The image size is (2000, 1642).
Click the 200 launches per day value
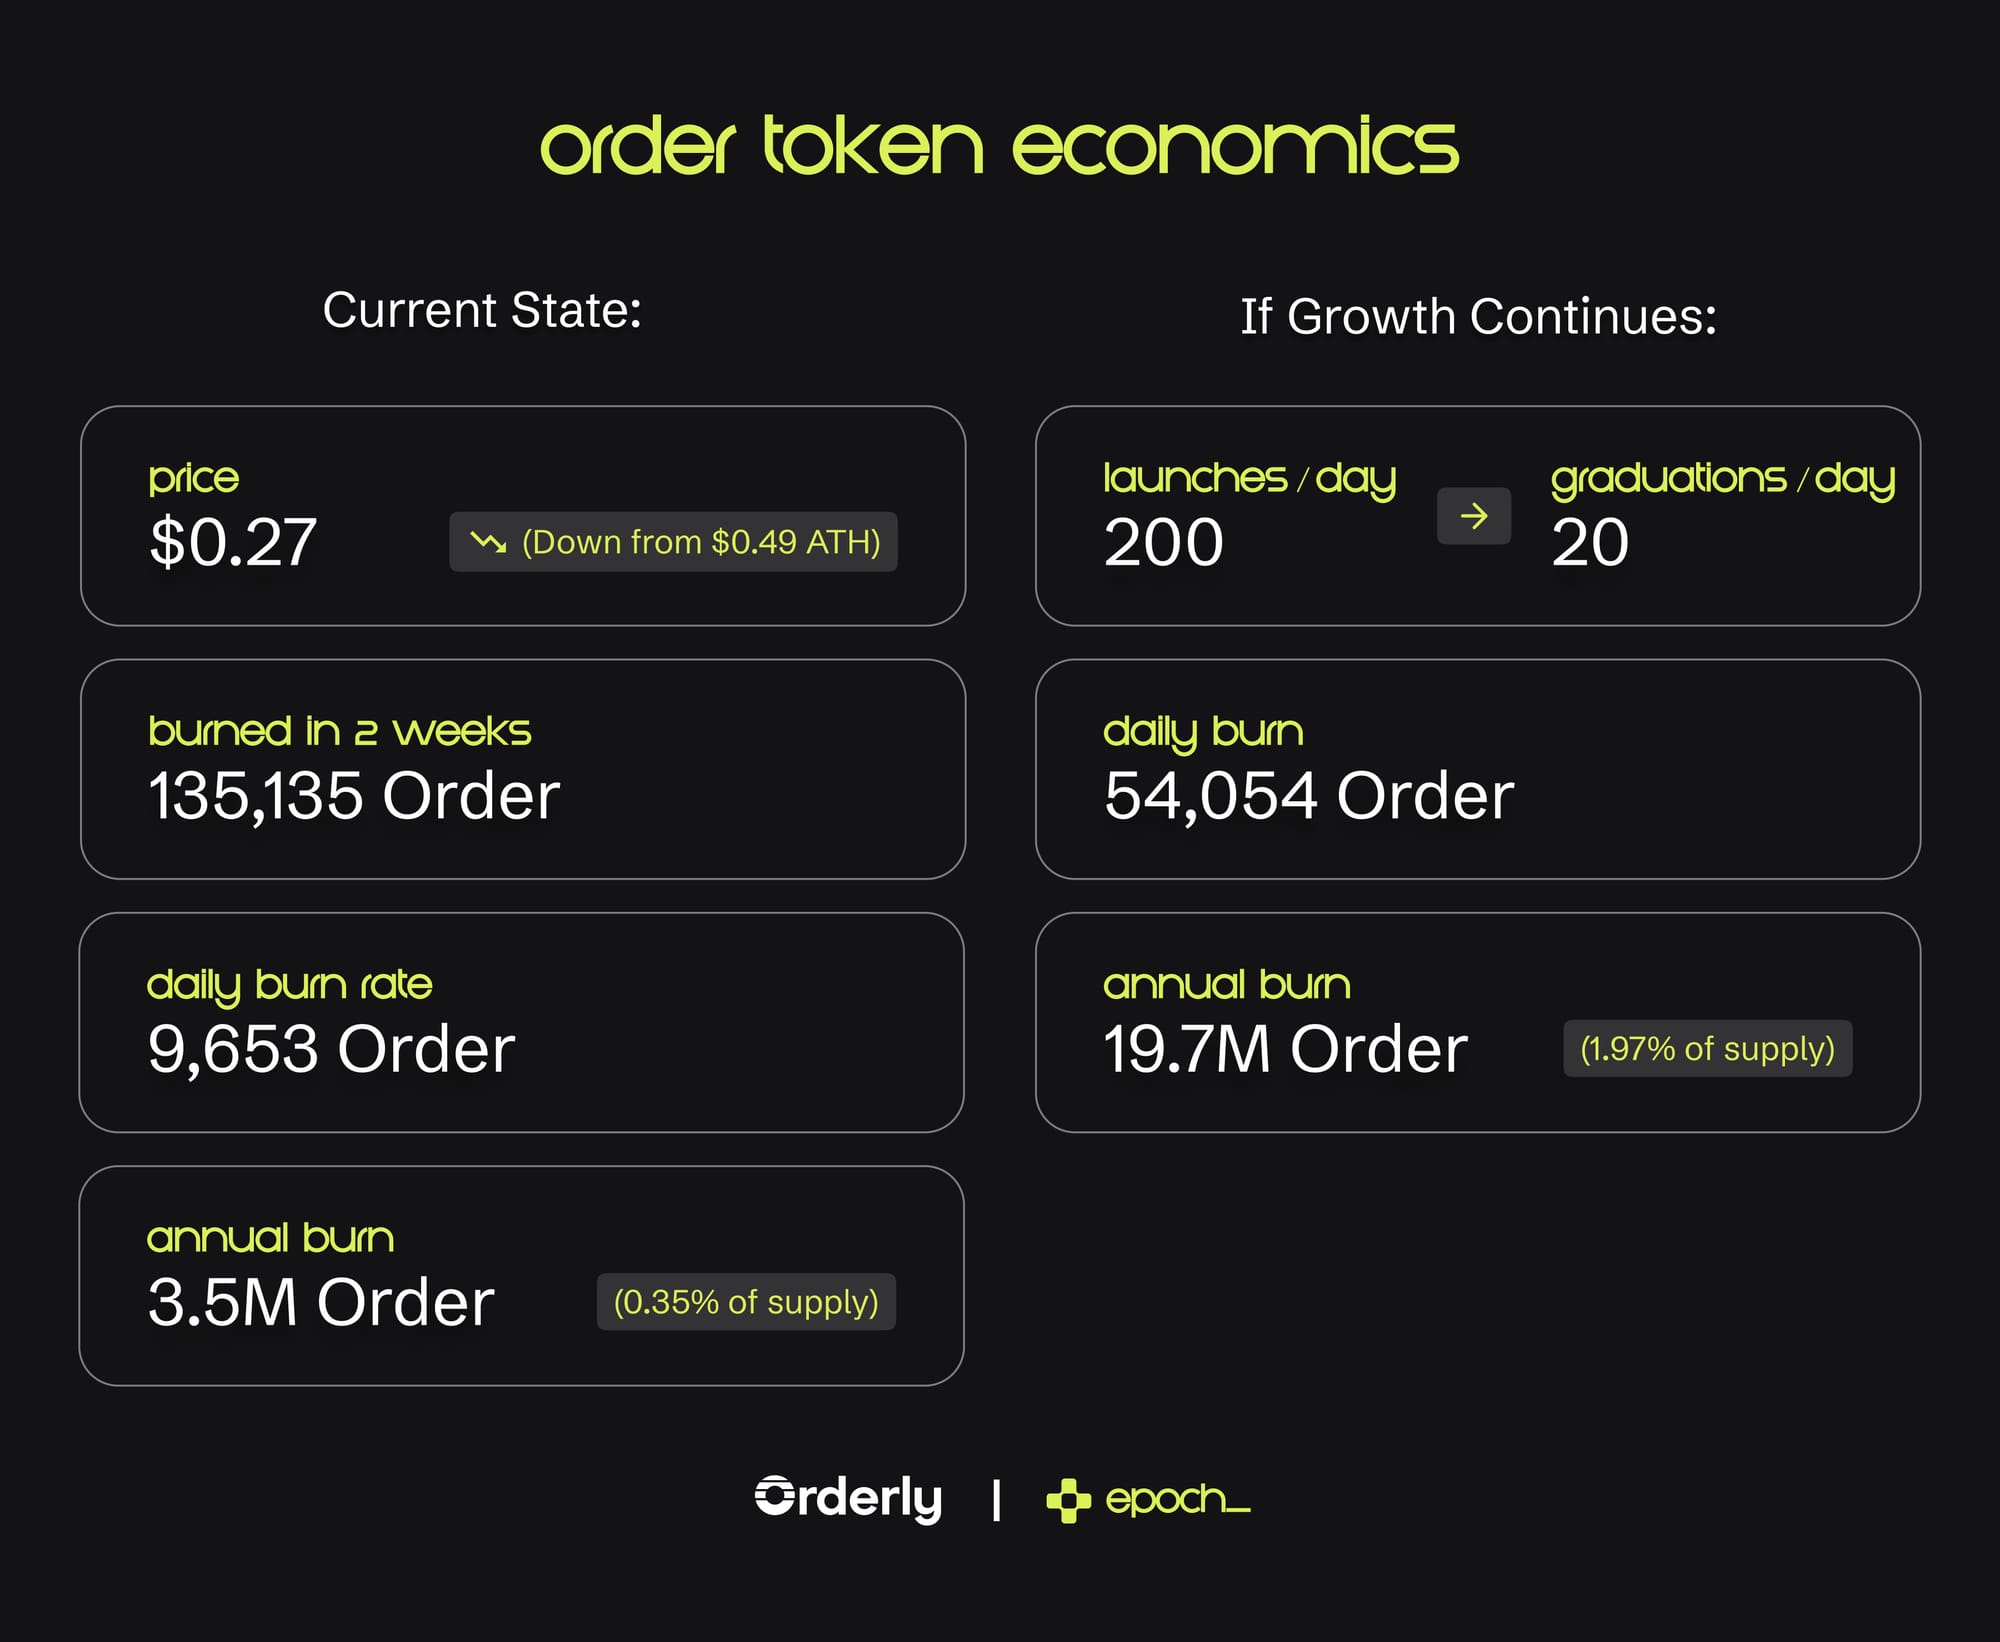click(1163, 543)
